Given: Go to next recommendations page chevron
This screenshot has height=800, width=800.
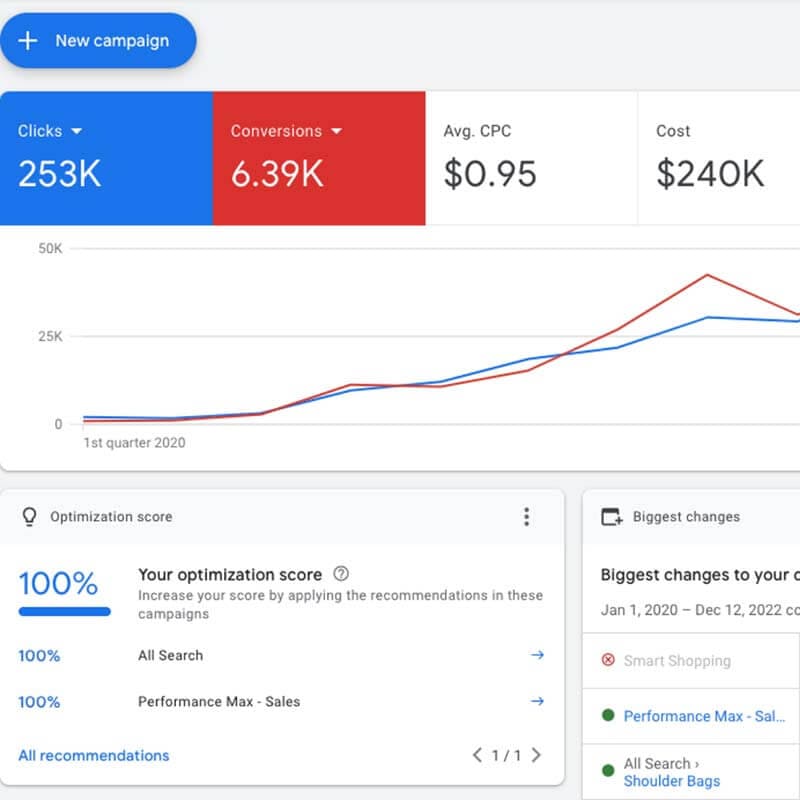Looking at the screenshot, I should pyautogui.click(x=537, y=755).
